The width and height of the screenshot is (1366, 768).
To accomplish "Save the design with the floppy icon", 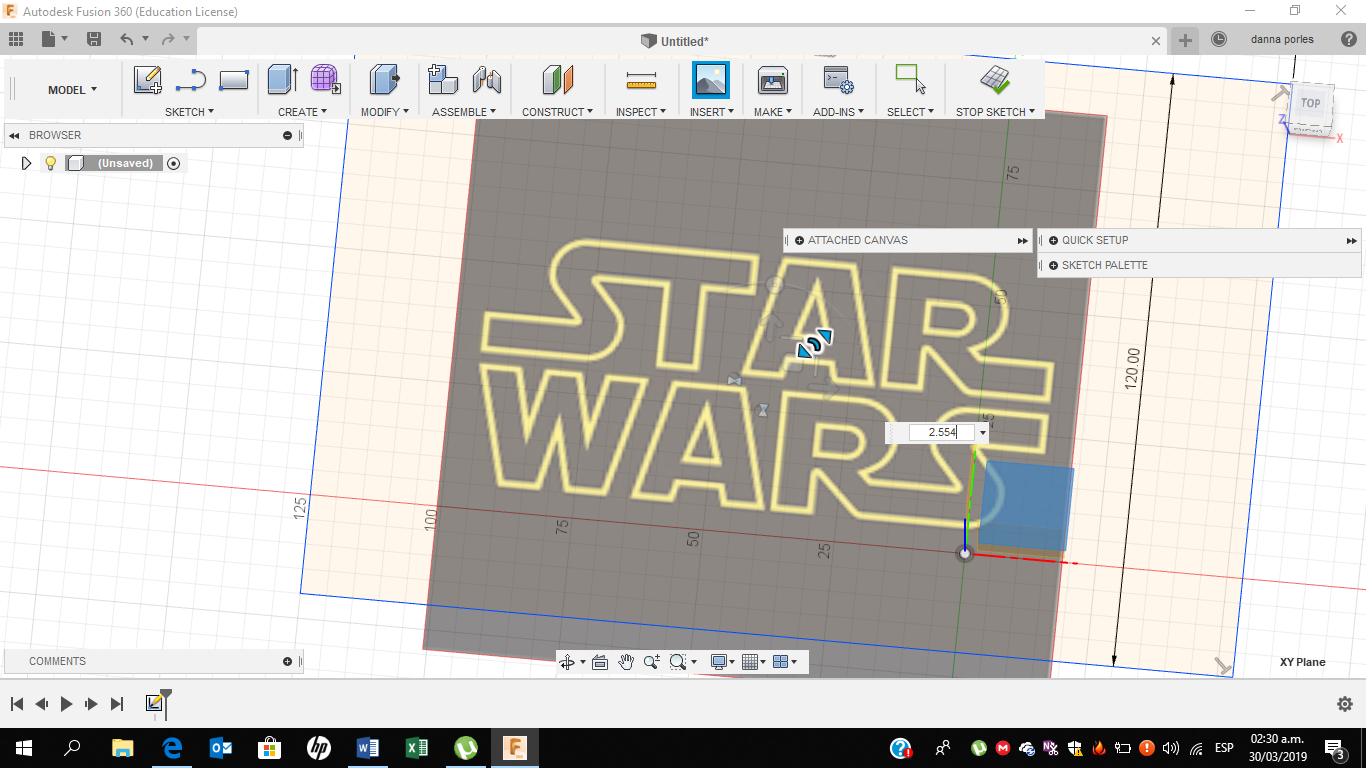I will point(94,39).
